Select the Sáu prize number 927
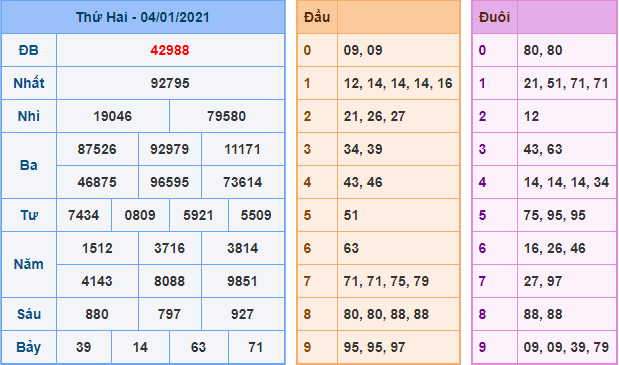Screen dimensions: 619x365 242,314
